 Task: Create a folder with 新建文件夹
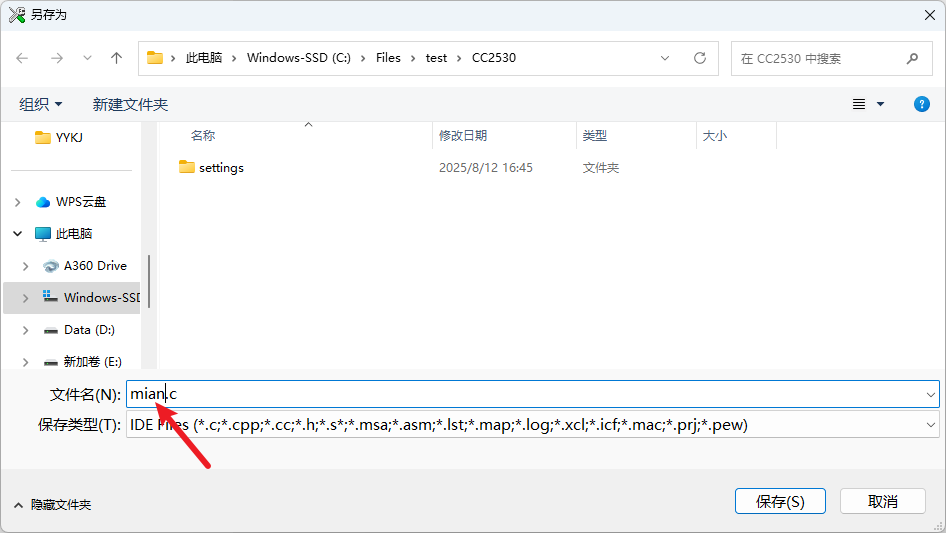(x=130, y=104)
